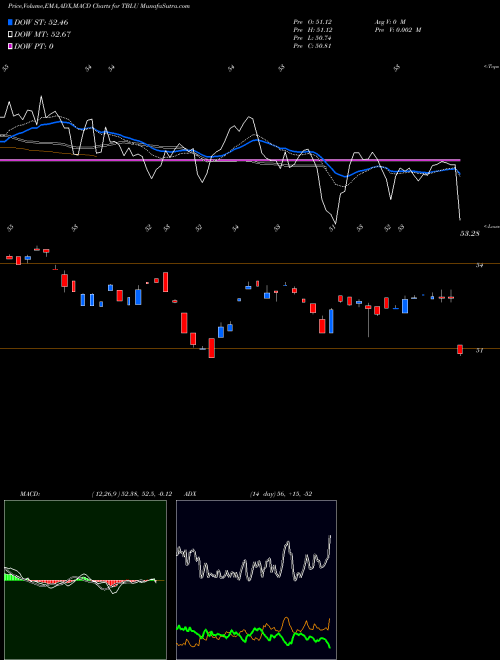Click the 'Pre H: 51.12' high value

pos(313,29)
